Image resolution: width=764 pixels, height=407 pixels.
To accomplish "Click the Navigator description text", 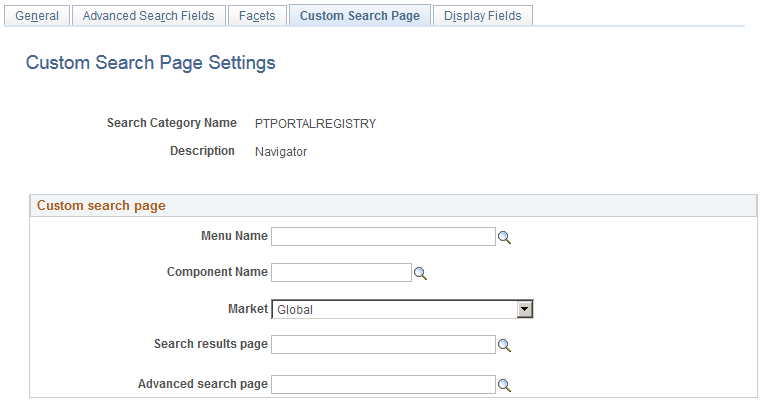I will 281,152.
